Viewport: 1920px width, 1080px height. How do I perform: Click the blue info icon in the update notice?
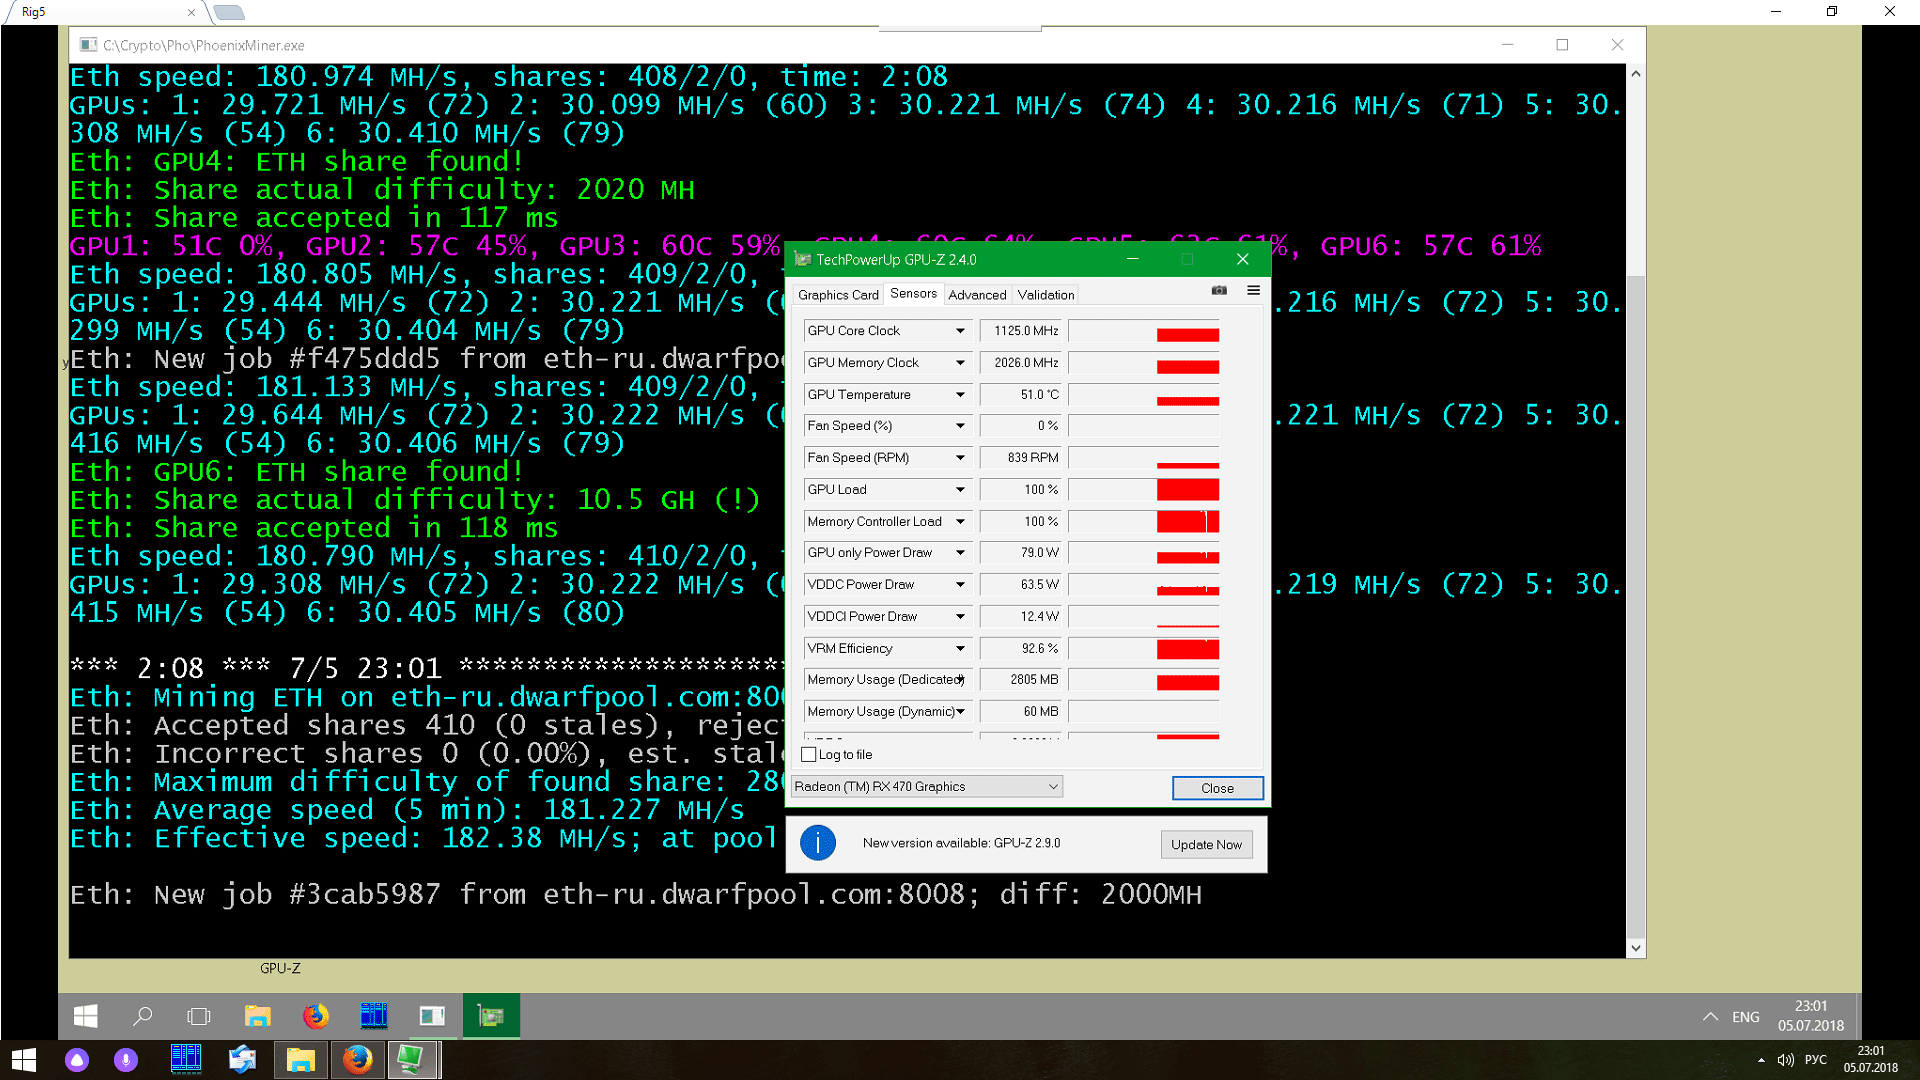[817, 843]
